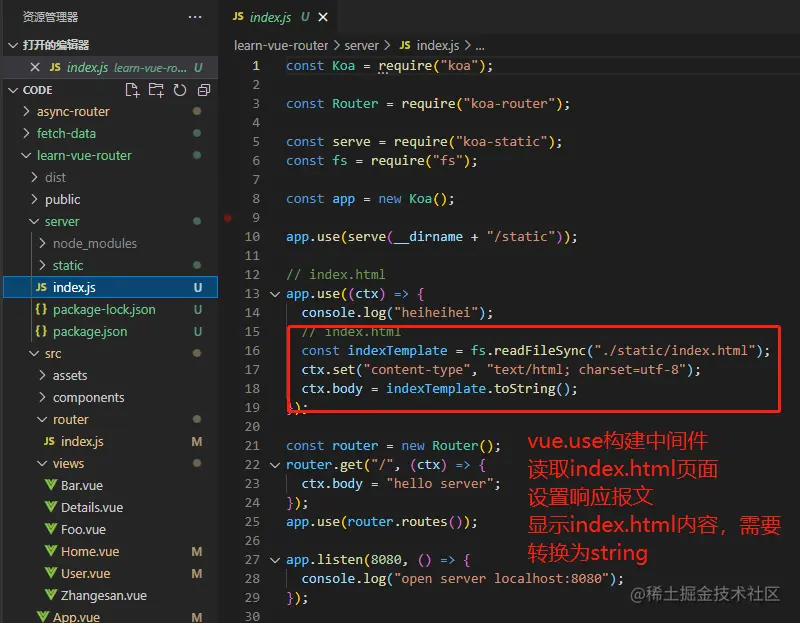Open the selected server index.js file
The height and width of the screenshot is (623, 800).
point(111,287)
